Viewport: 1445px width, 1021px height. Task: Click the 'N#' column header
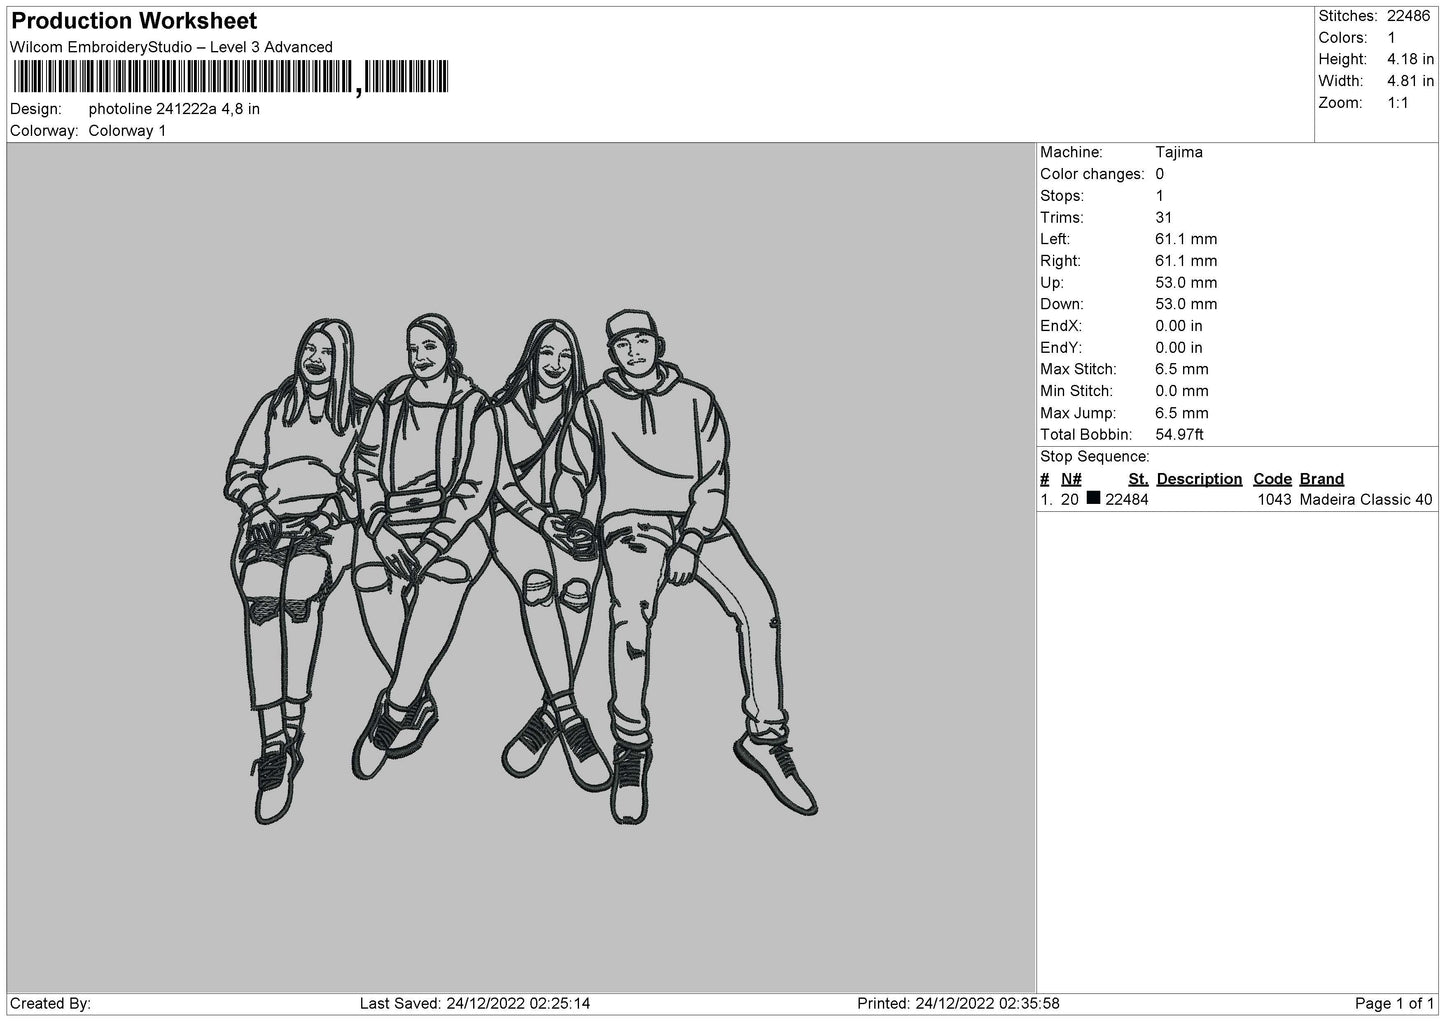point(1071,479)
